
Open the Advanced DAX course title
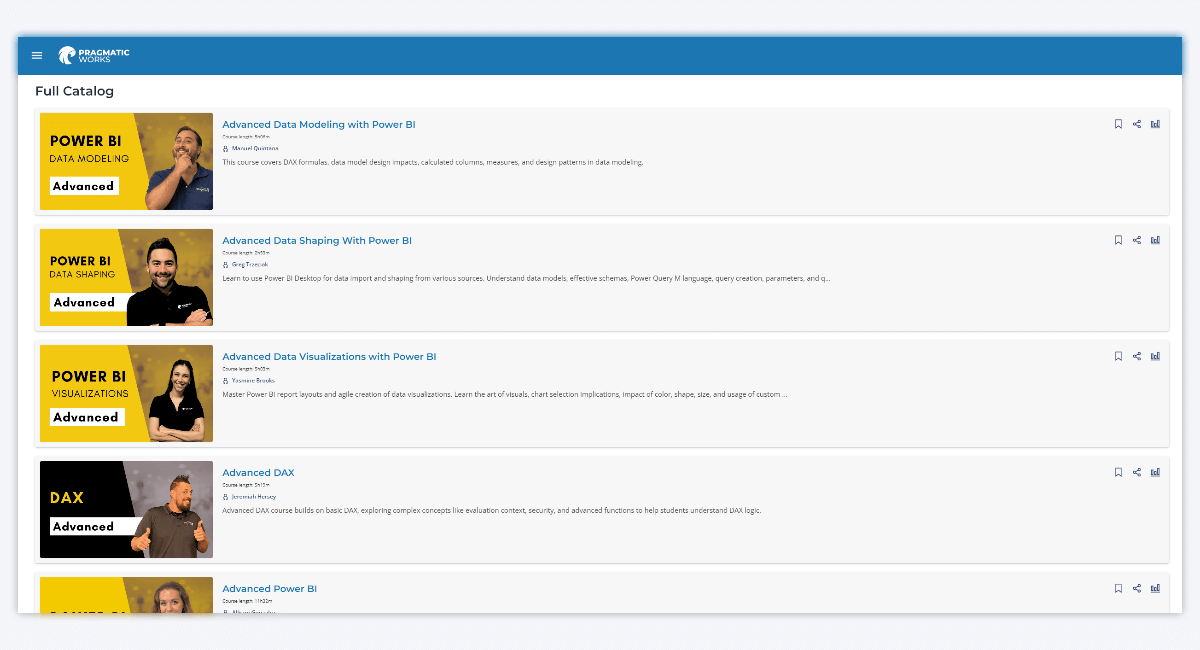[x=258, y=473]
